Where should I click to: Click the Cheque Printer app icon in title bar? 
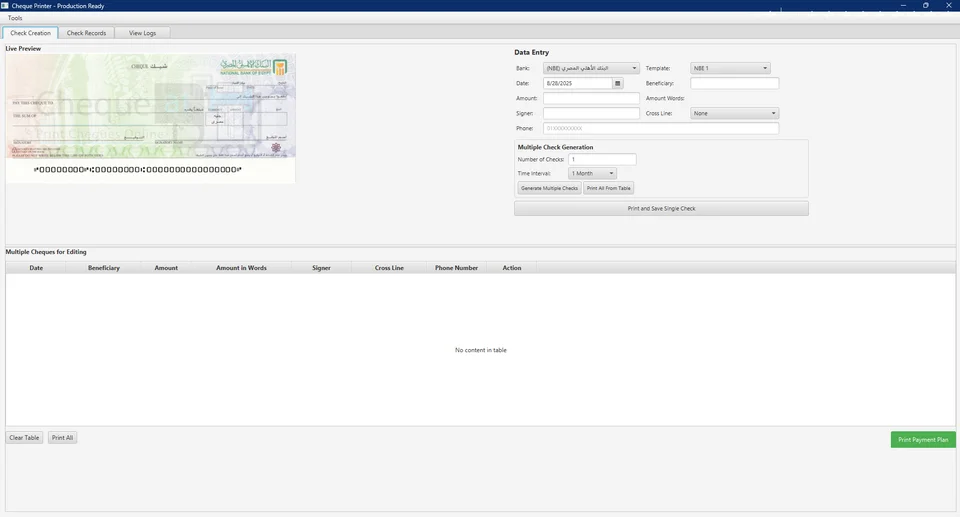point(5,6)
